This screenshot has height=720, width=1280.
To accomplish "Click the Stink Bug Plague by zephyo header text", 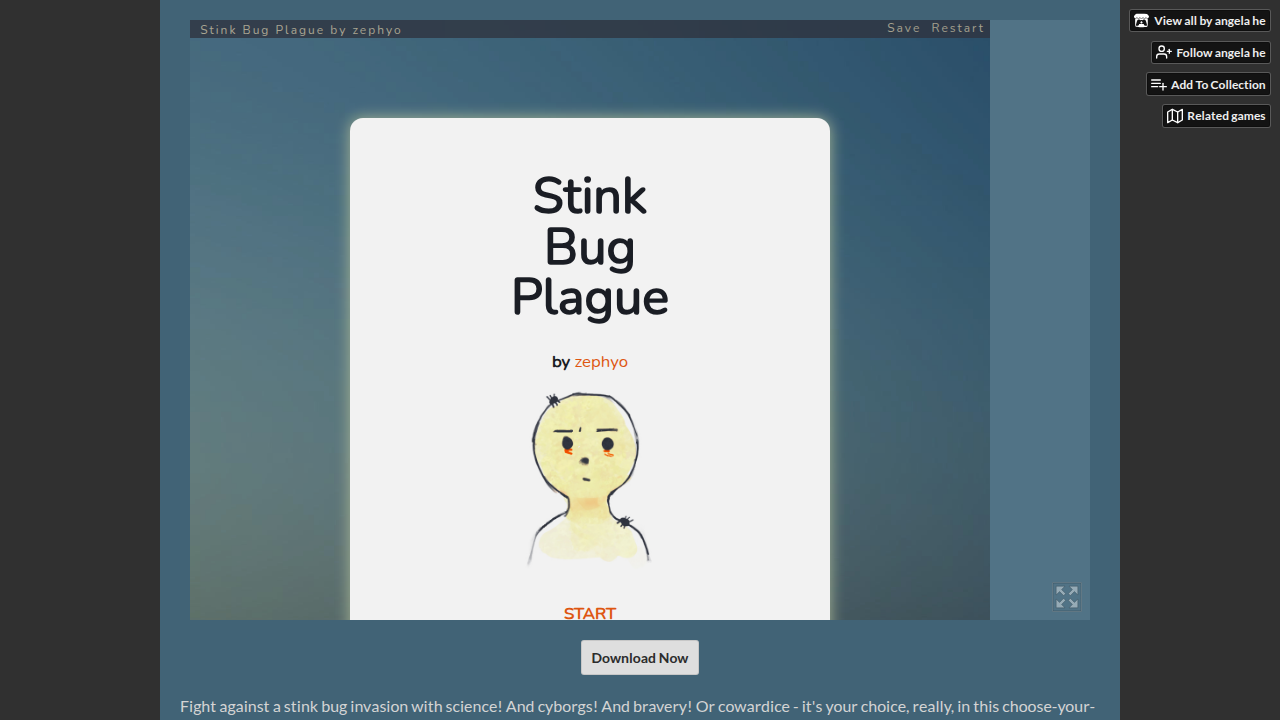I will (x=301, y=30).
